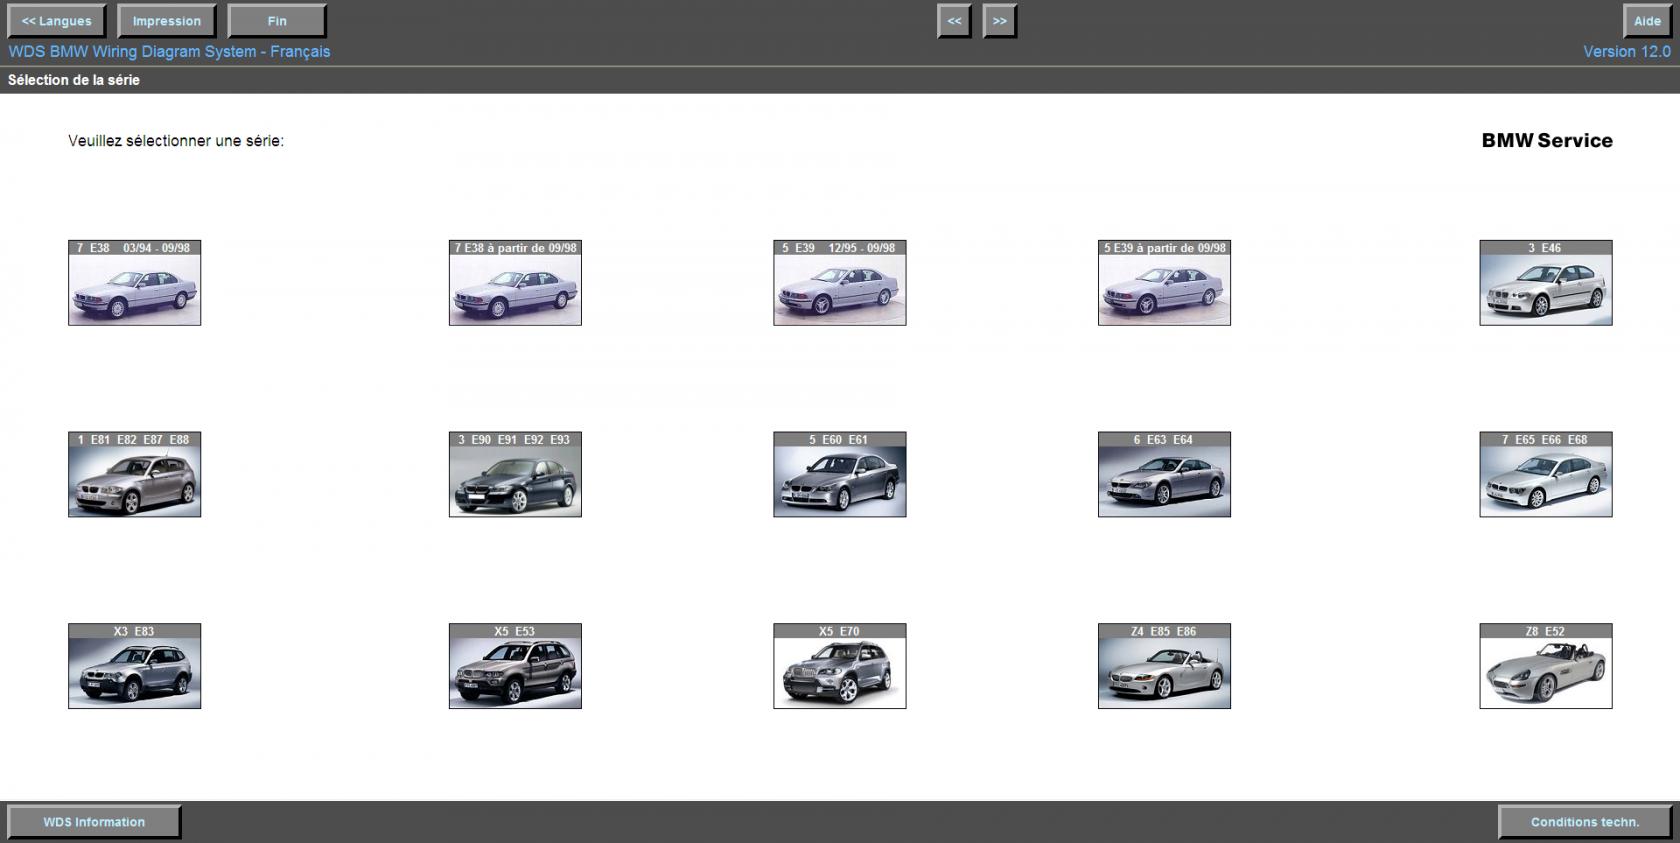
Task: Click the Impression button
Action: [x=167, y=21]
